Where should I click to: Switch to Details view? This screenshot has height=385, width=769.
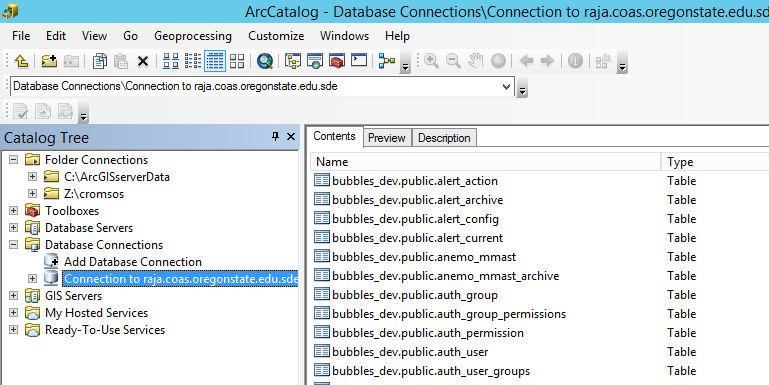coord(215,61)
